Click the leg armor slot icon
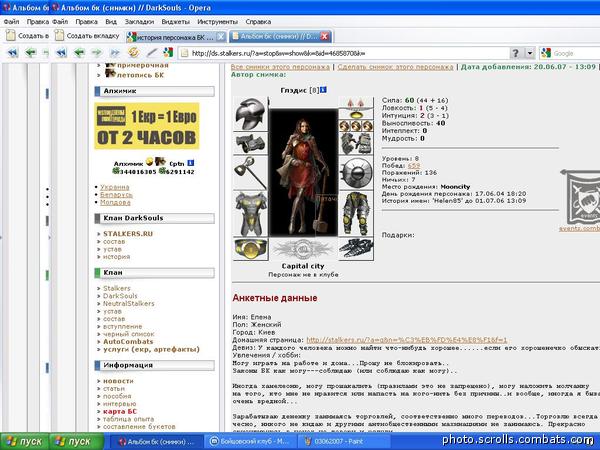The width and height of the screenshot is (600, 450). [x=356, y=214]
